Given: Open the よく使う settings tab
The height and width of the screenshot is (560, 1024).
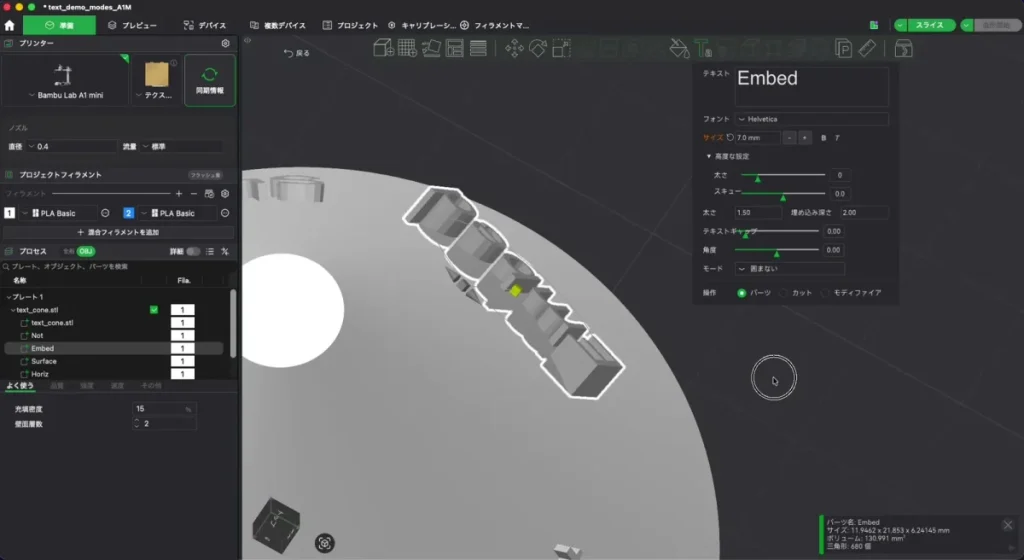Looking at the screenshot, I should [x=20, y=386].
